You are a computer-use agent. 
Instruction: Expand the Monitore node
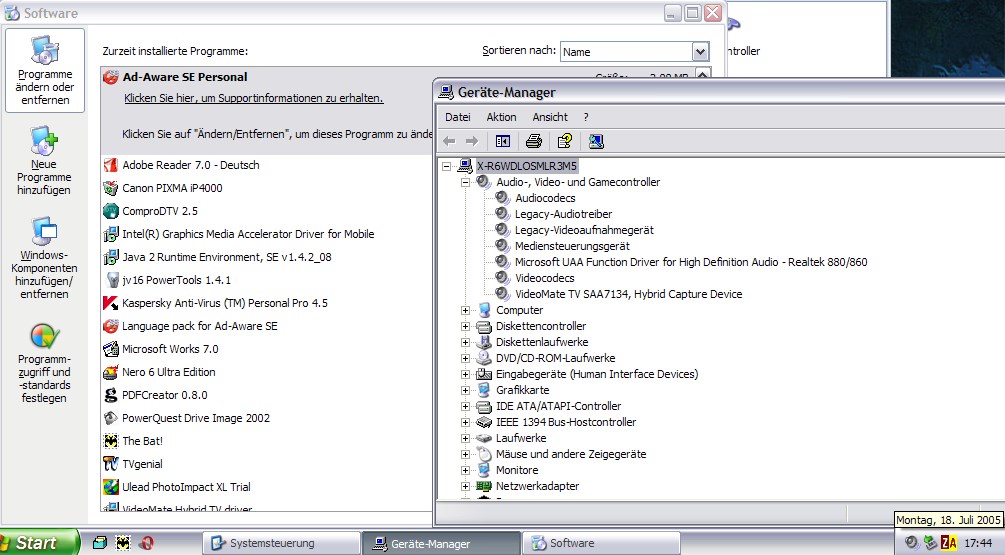point(465,470)
